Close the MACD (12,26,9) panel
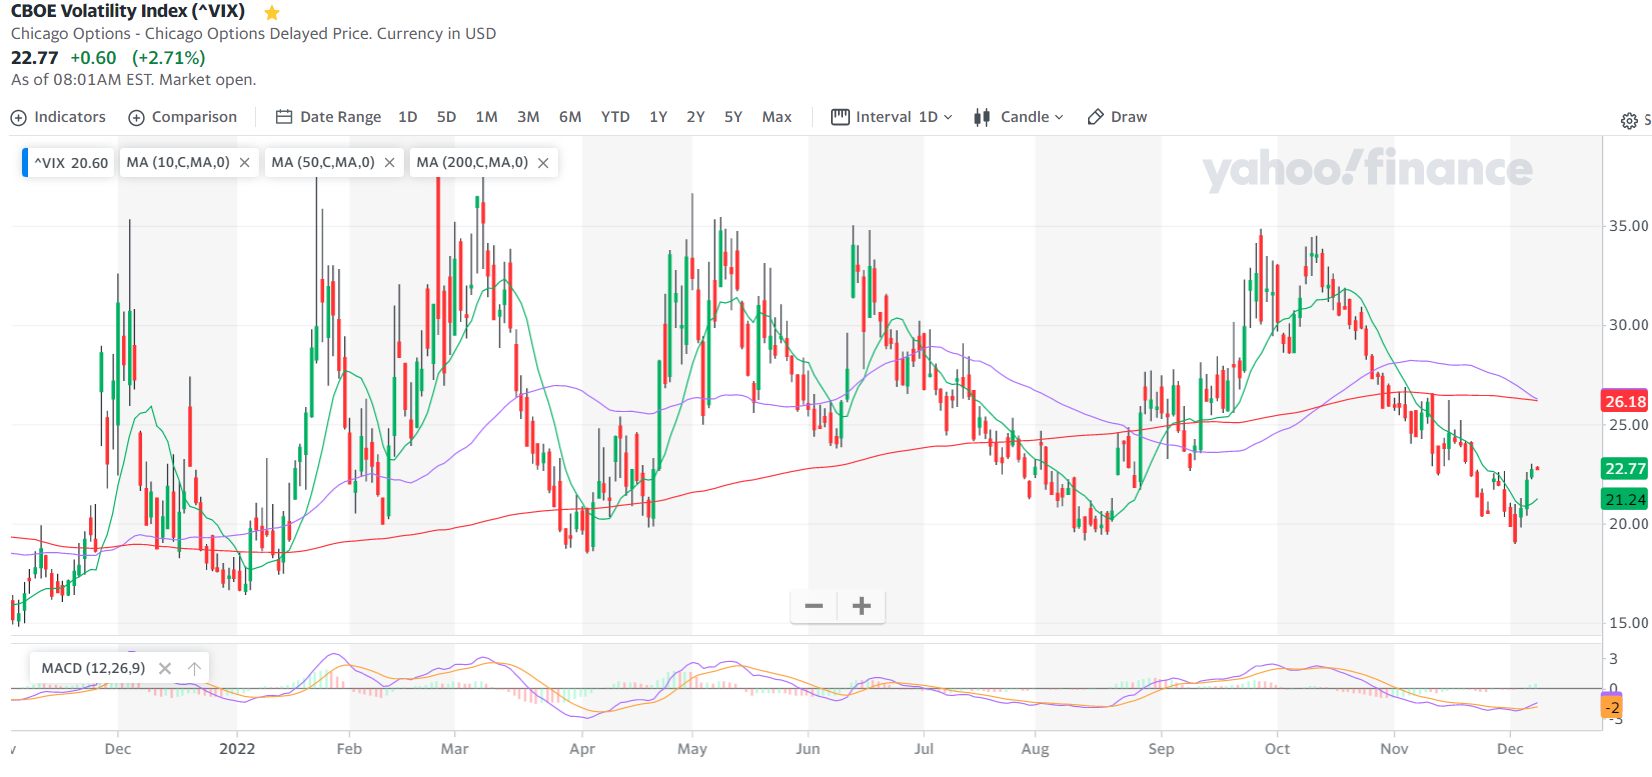Image resolution: width=1652 pixels, height=777 pixels. [165, 668]
